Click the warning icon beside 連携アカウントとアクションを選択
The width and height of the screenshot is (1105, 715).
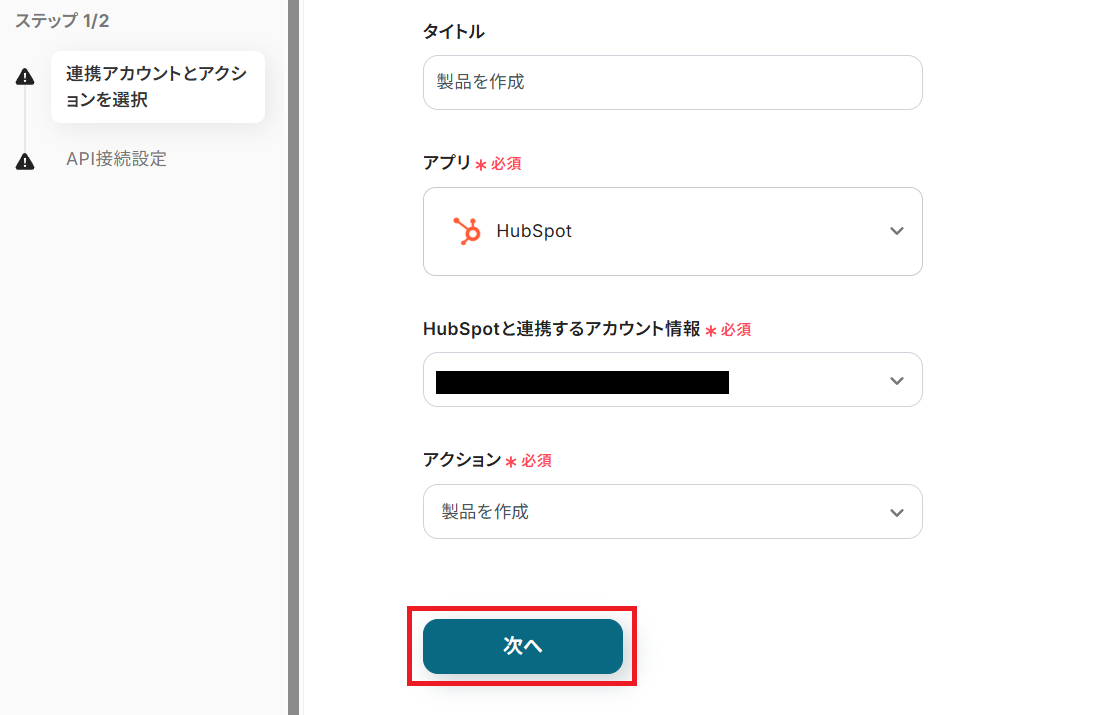(25, 77)
